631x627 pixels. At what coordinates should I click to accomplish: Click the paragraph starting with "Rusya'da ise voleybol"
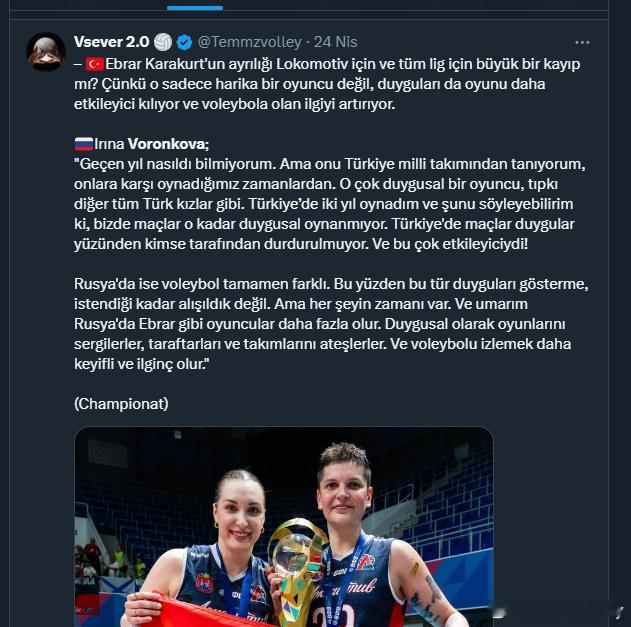tap(331, 324)
